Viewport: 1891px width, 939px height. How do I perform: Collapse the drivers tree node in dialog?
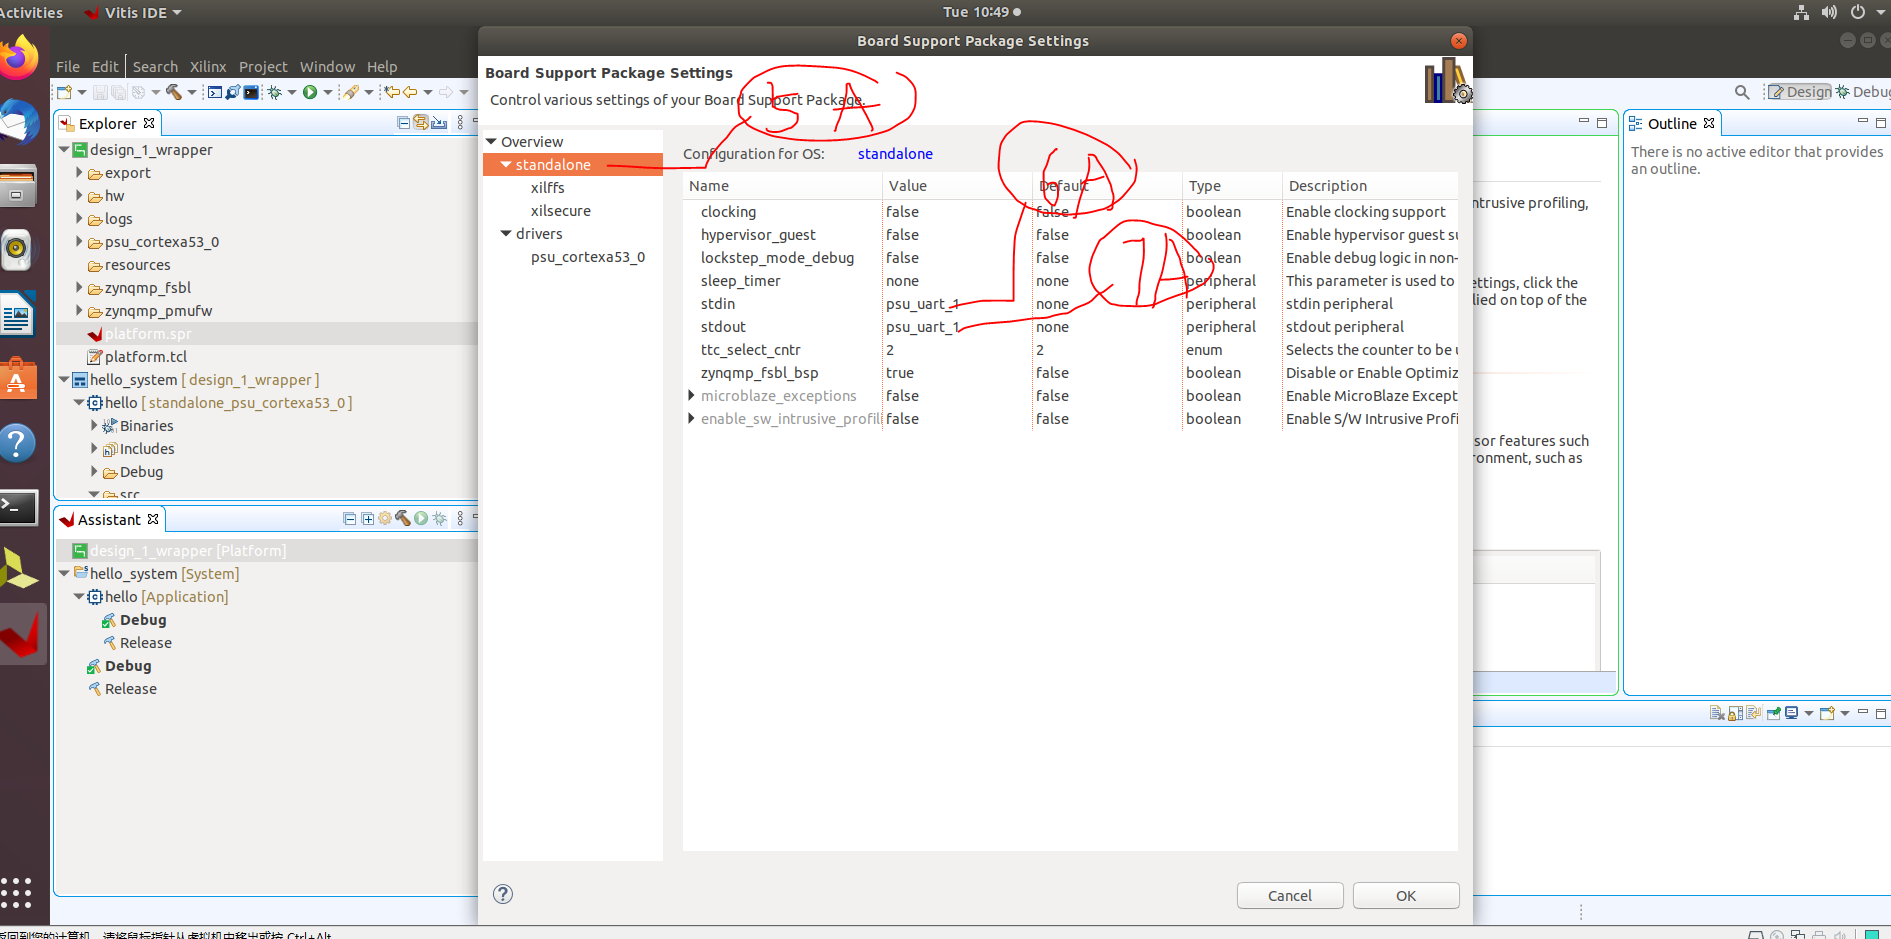point(506,234)
